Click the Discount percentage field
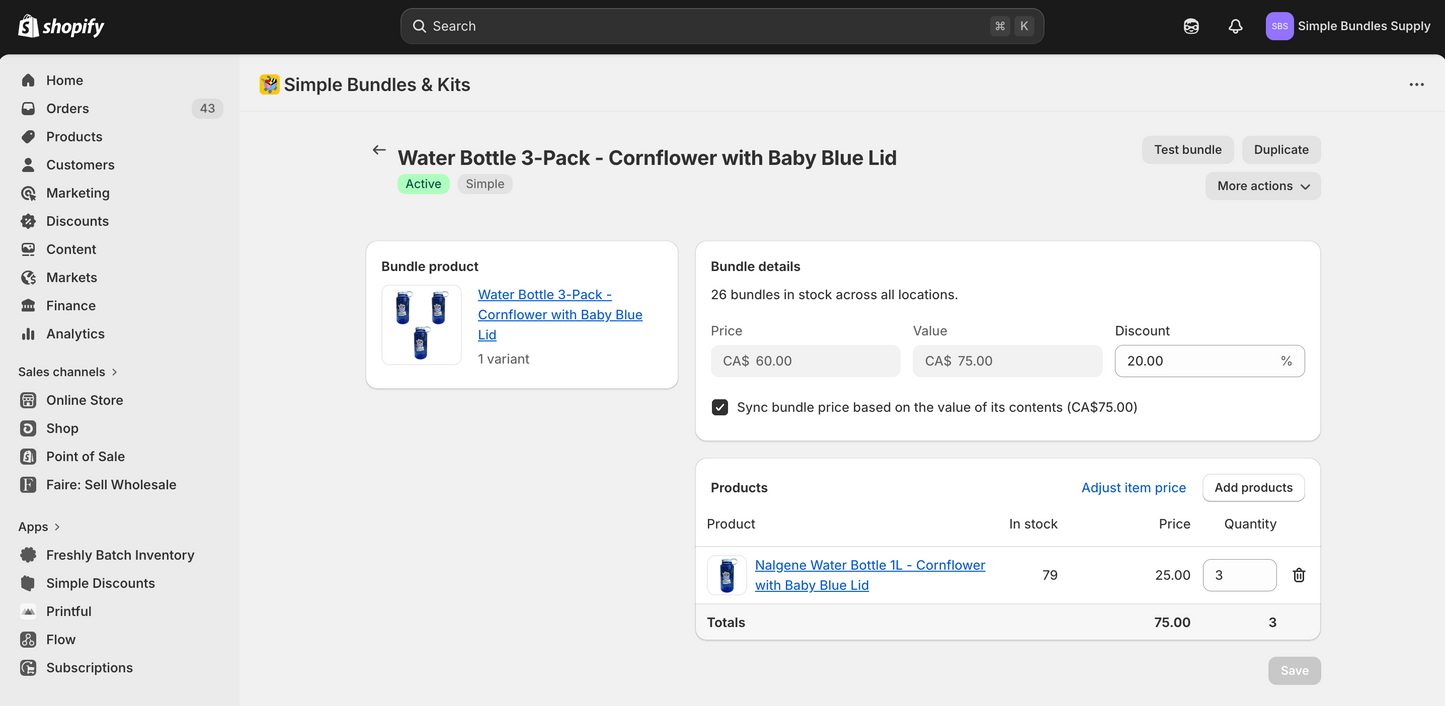 tap(1209, 361)
